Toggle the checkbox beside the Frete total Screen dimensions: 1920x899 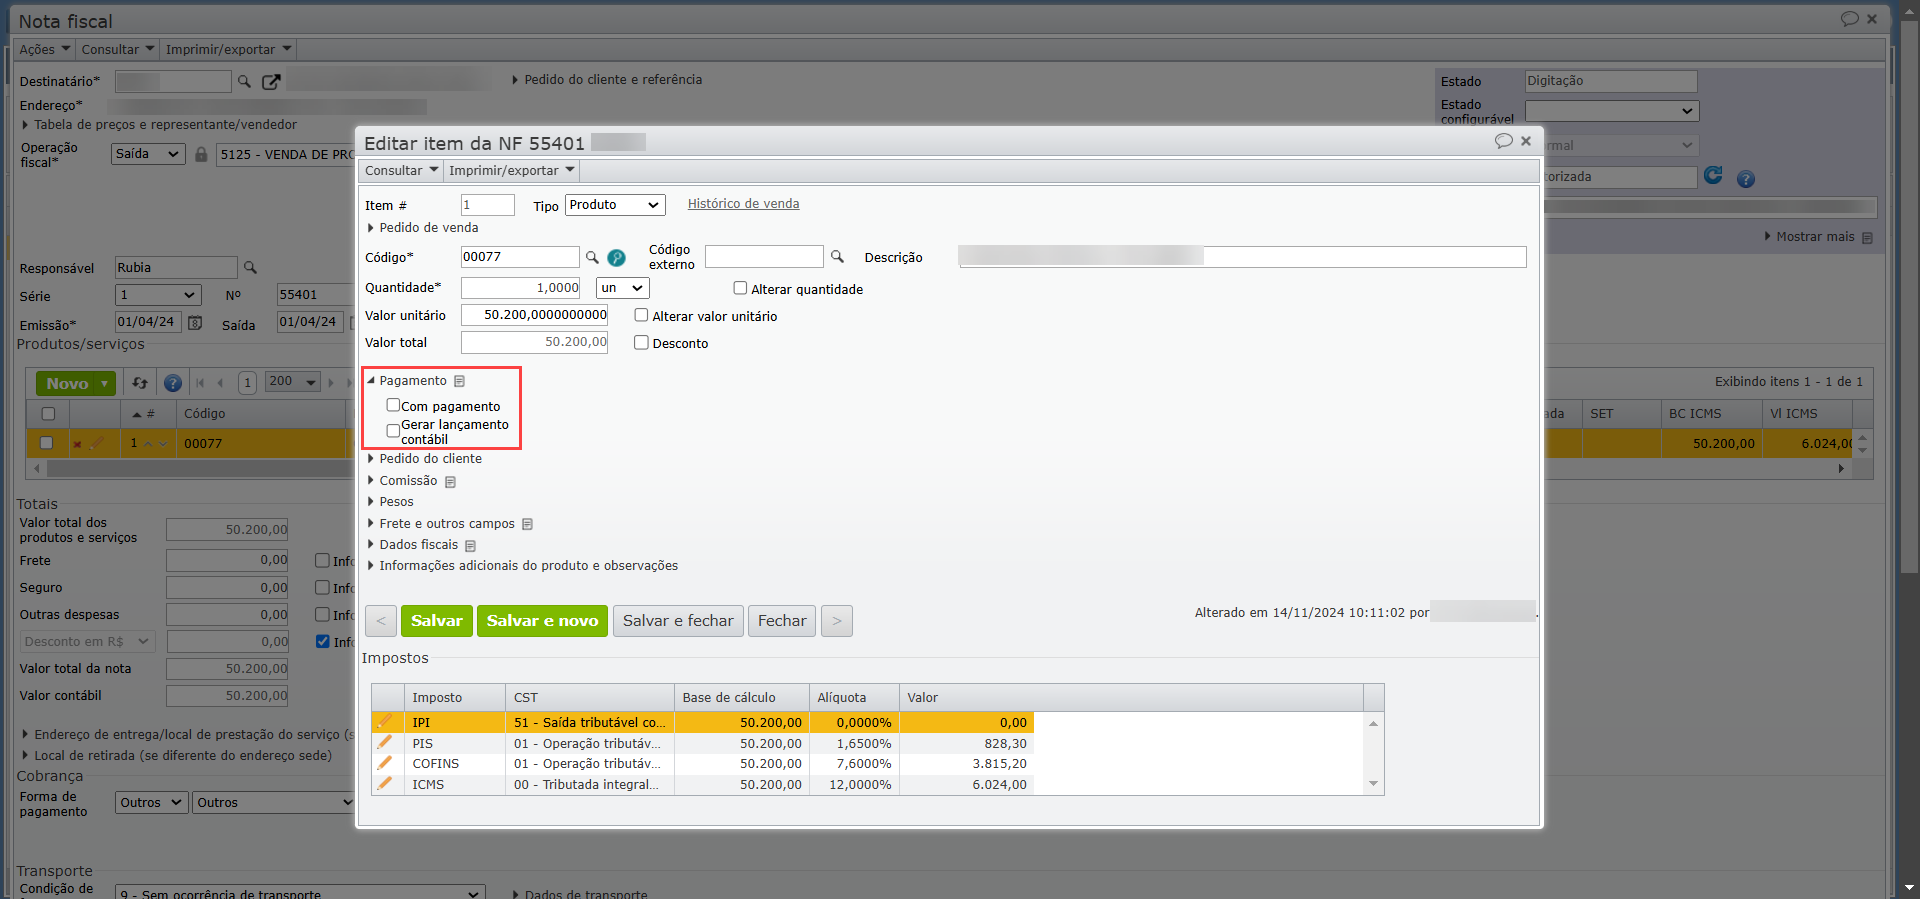[322, 561]
